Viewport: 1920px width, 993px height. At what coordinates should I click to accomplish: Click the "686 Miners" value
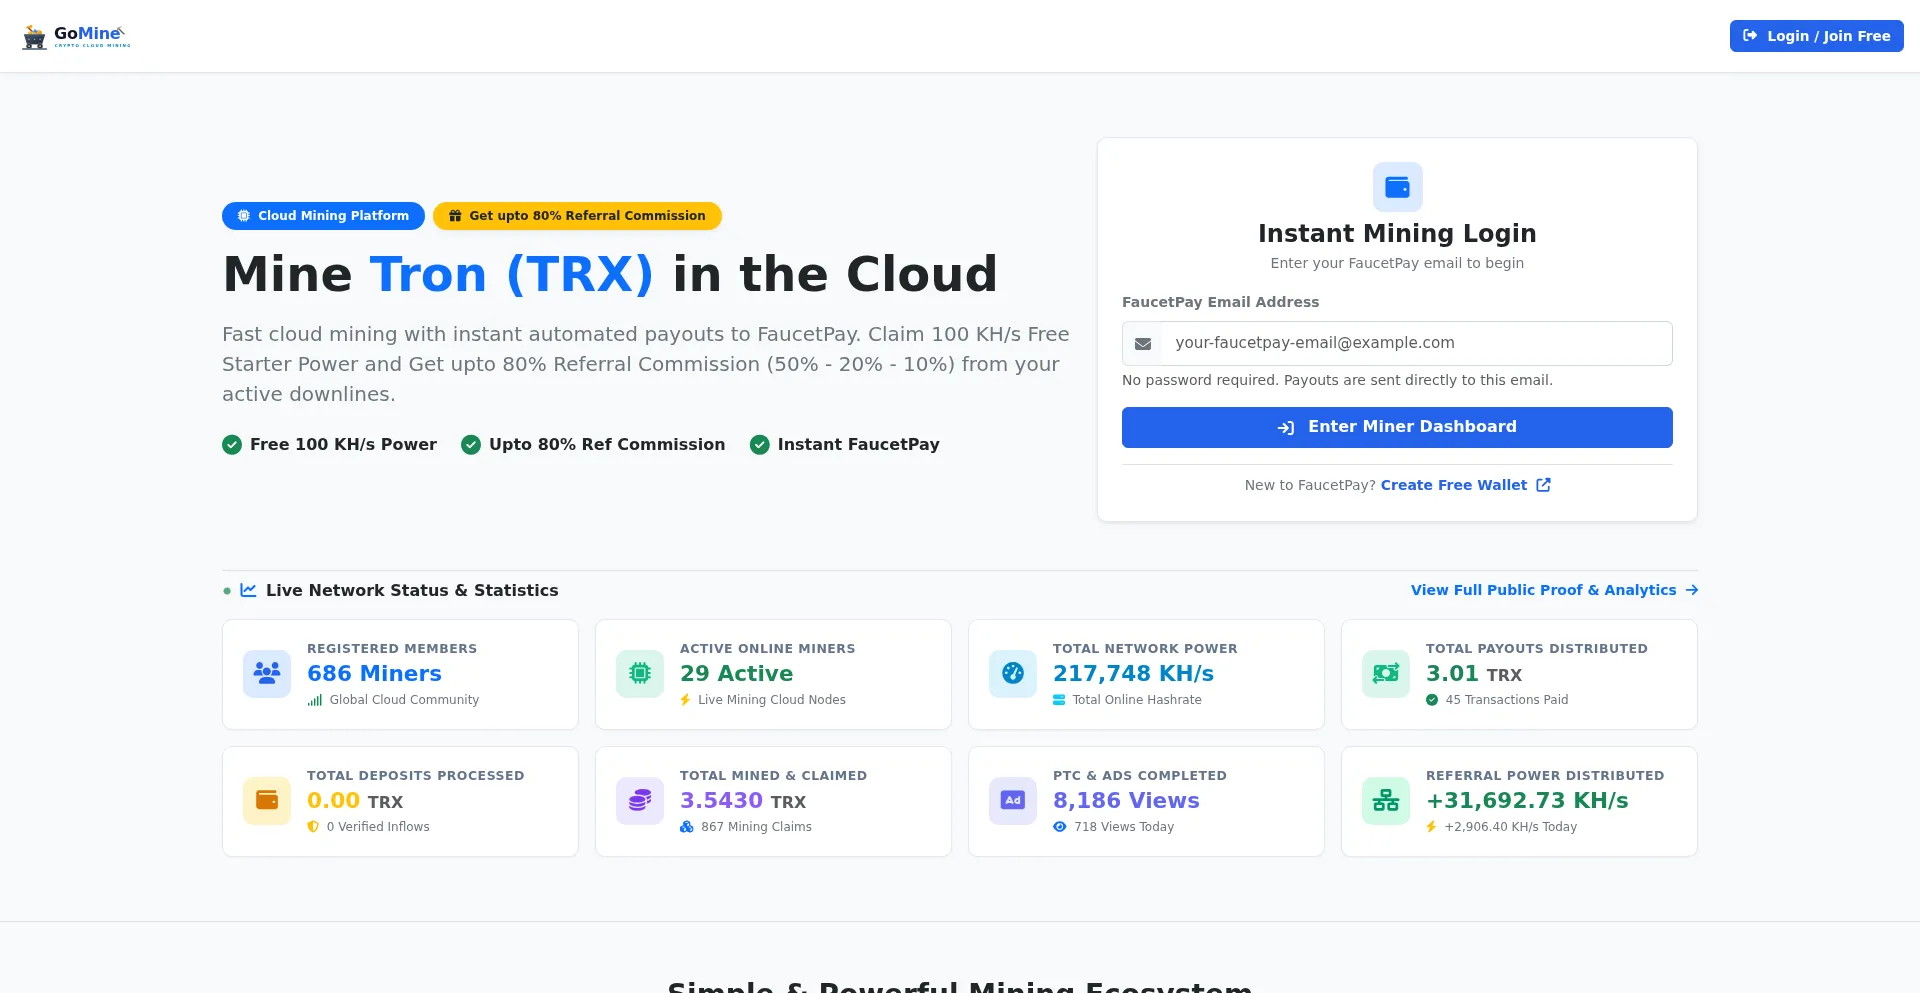(x=374, y=674)
